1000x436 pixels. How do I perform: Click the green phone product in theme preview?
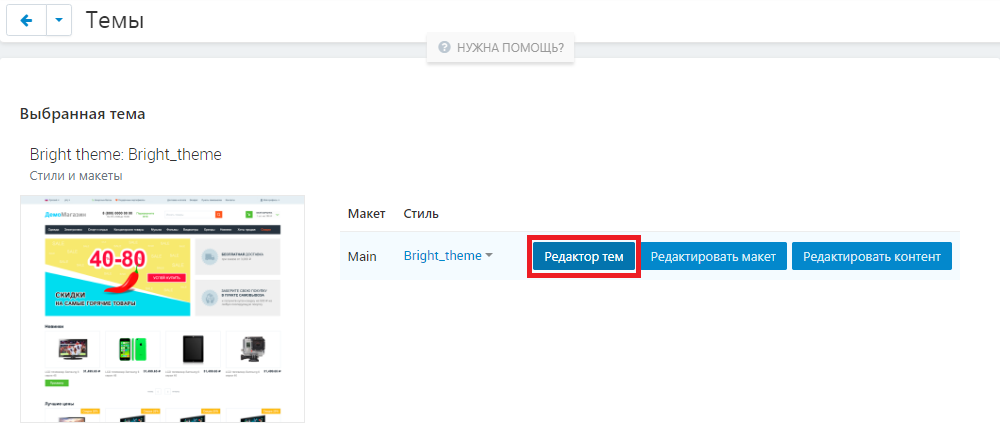(132, 350)
